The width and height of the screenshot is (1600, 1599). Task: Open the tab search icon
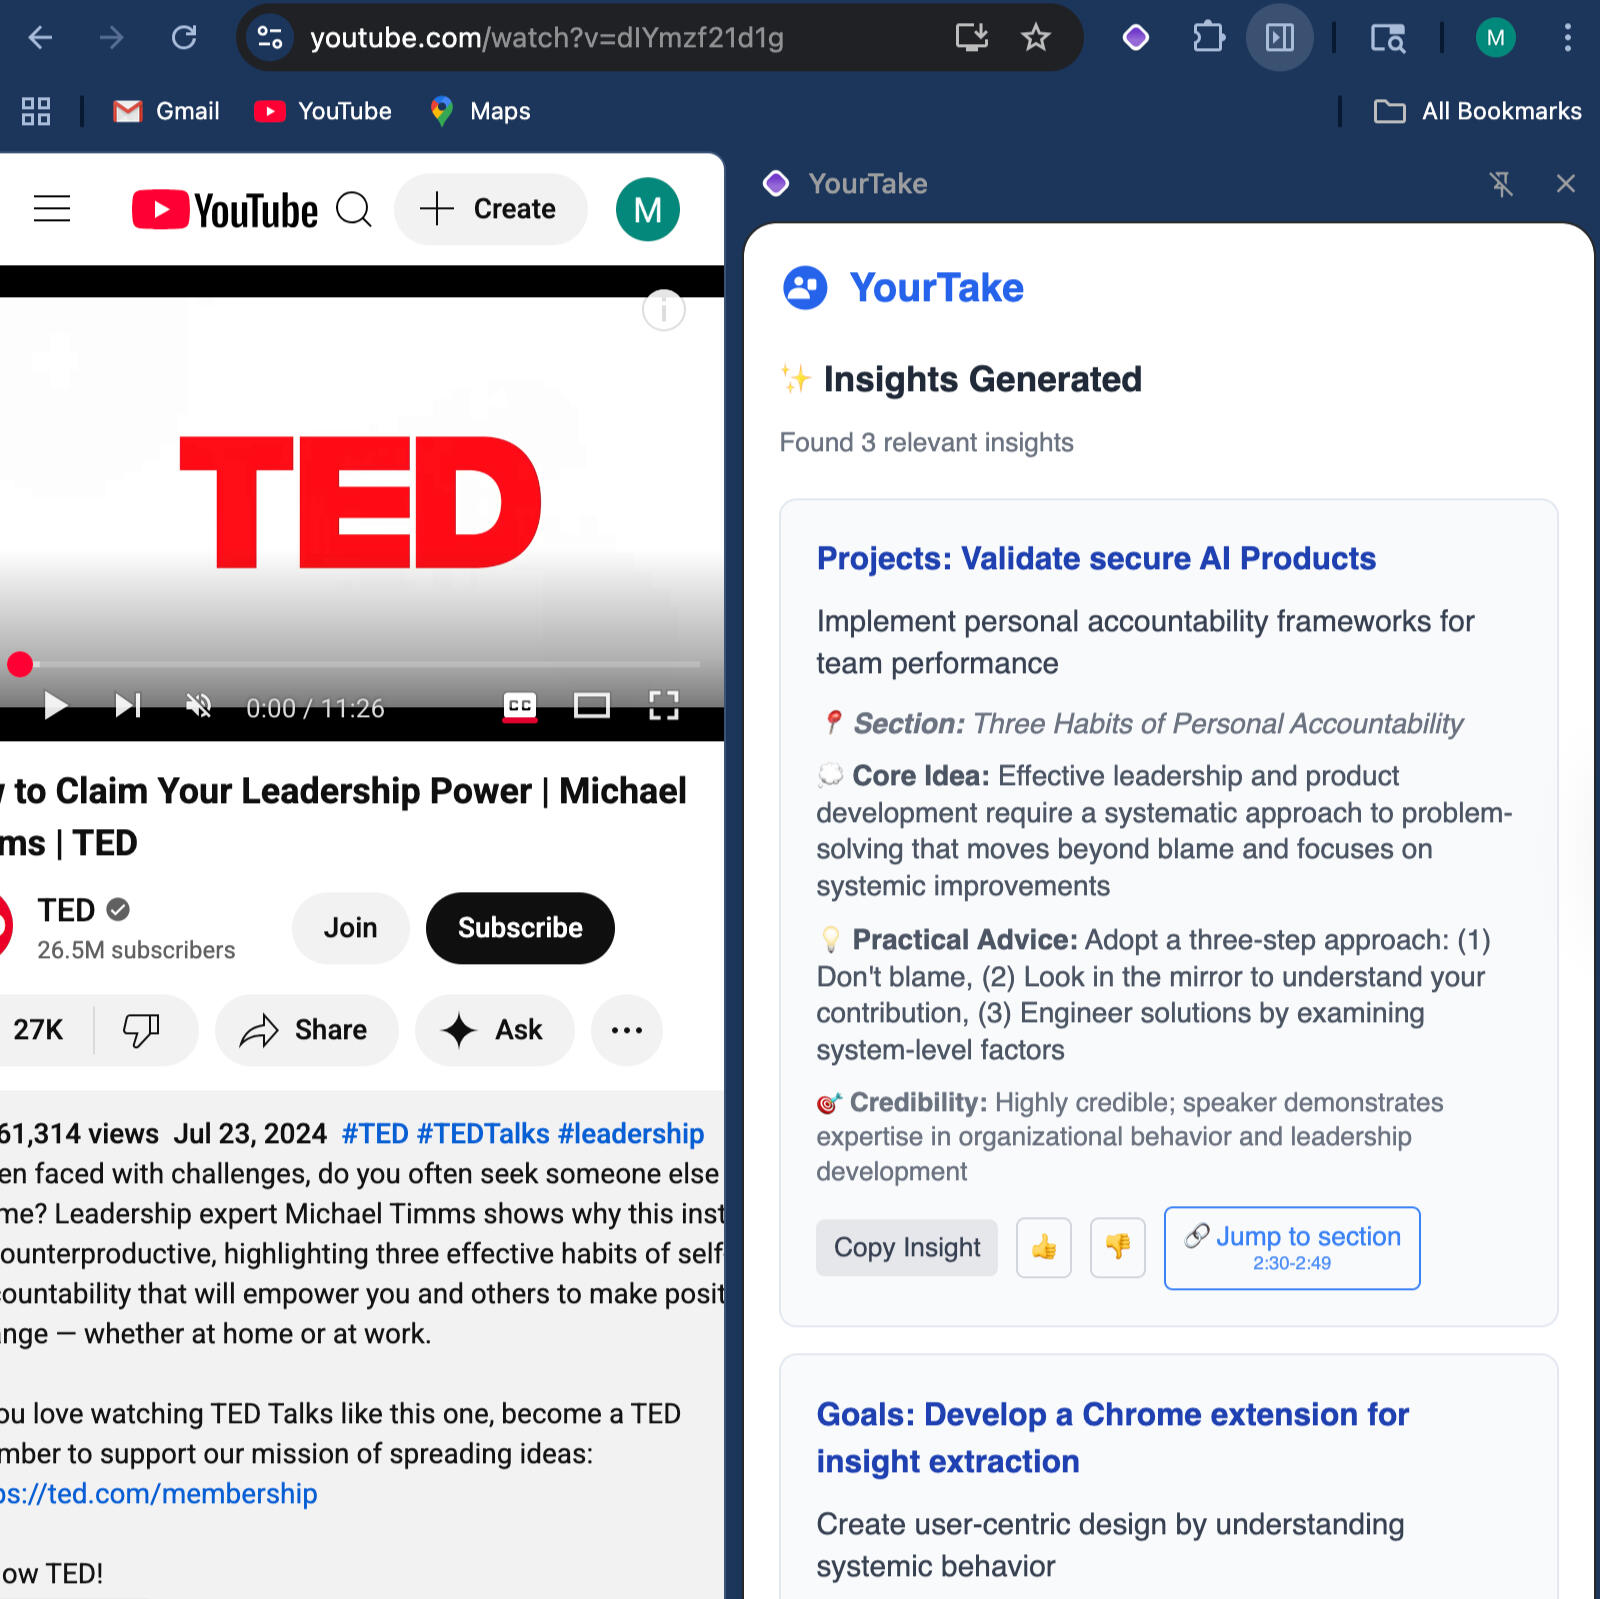coord(1388,38)
